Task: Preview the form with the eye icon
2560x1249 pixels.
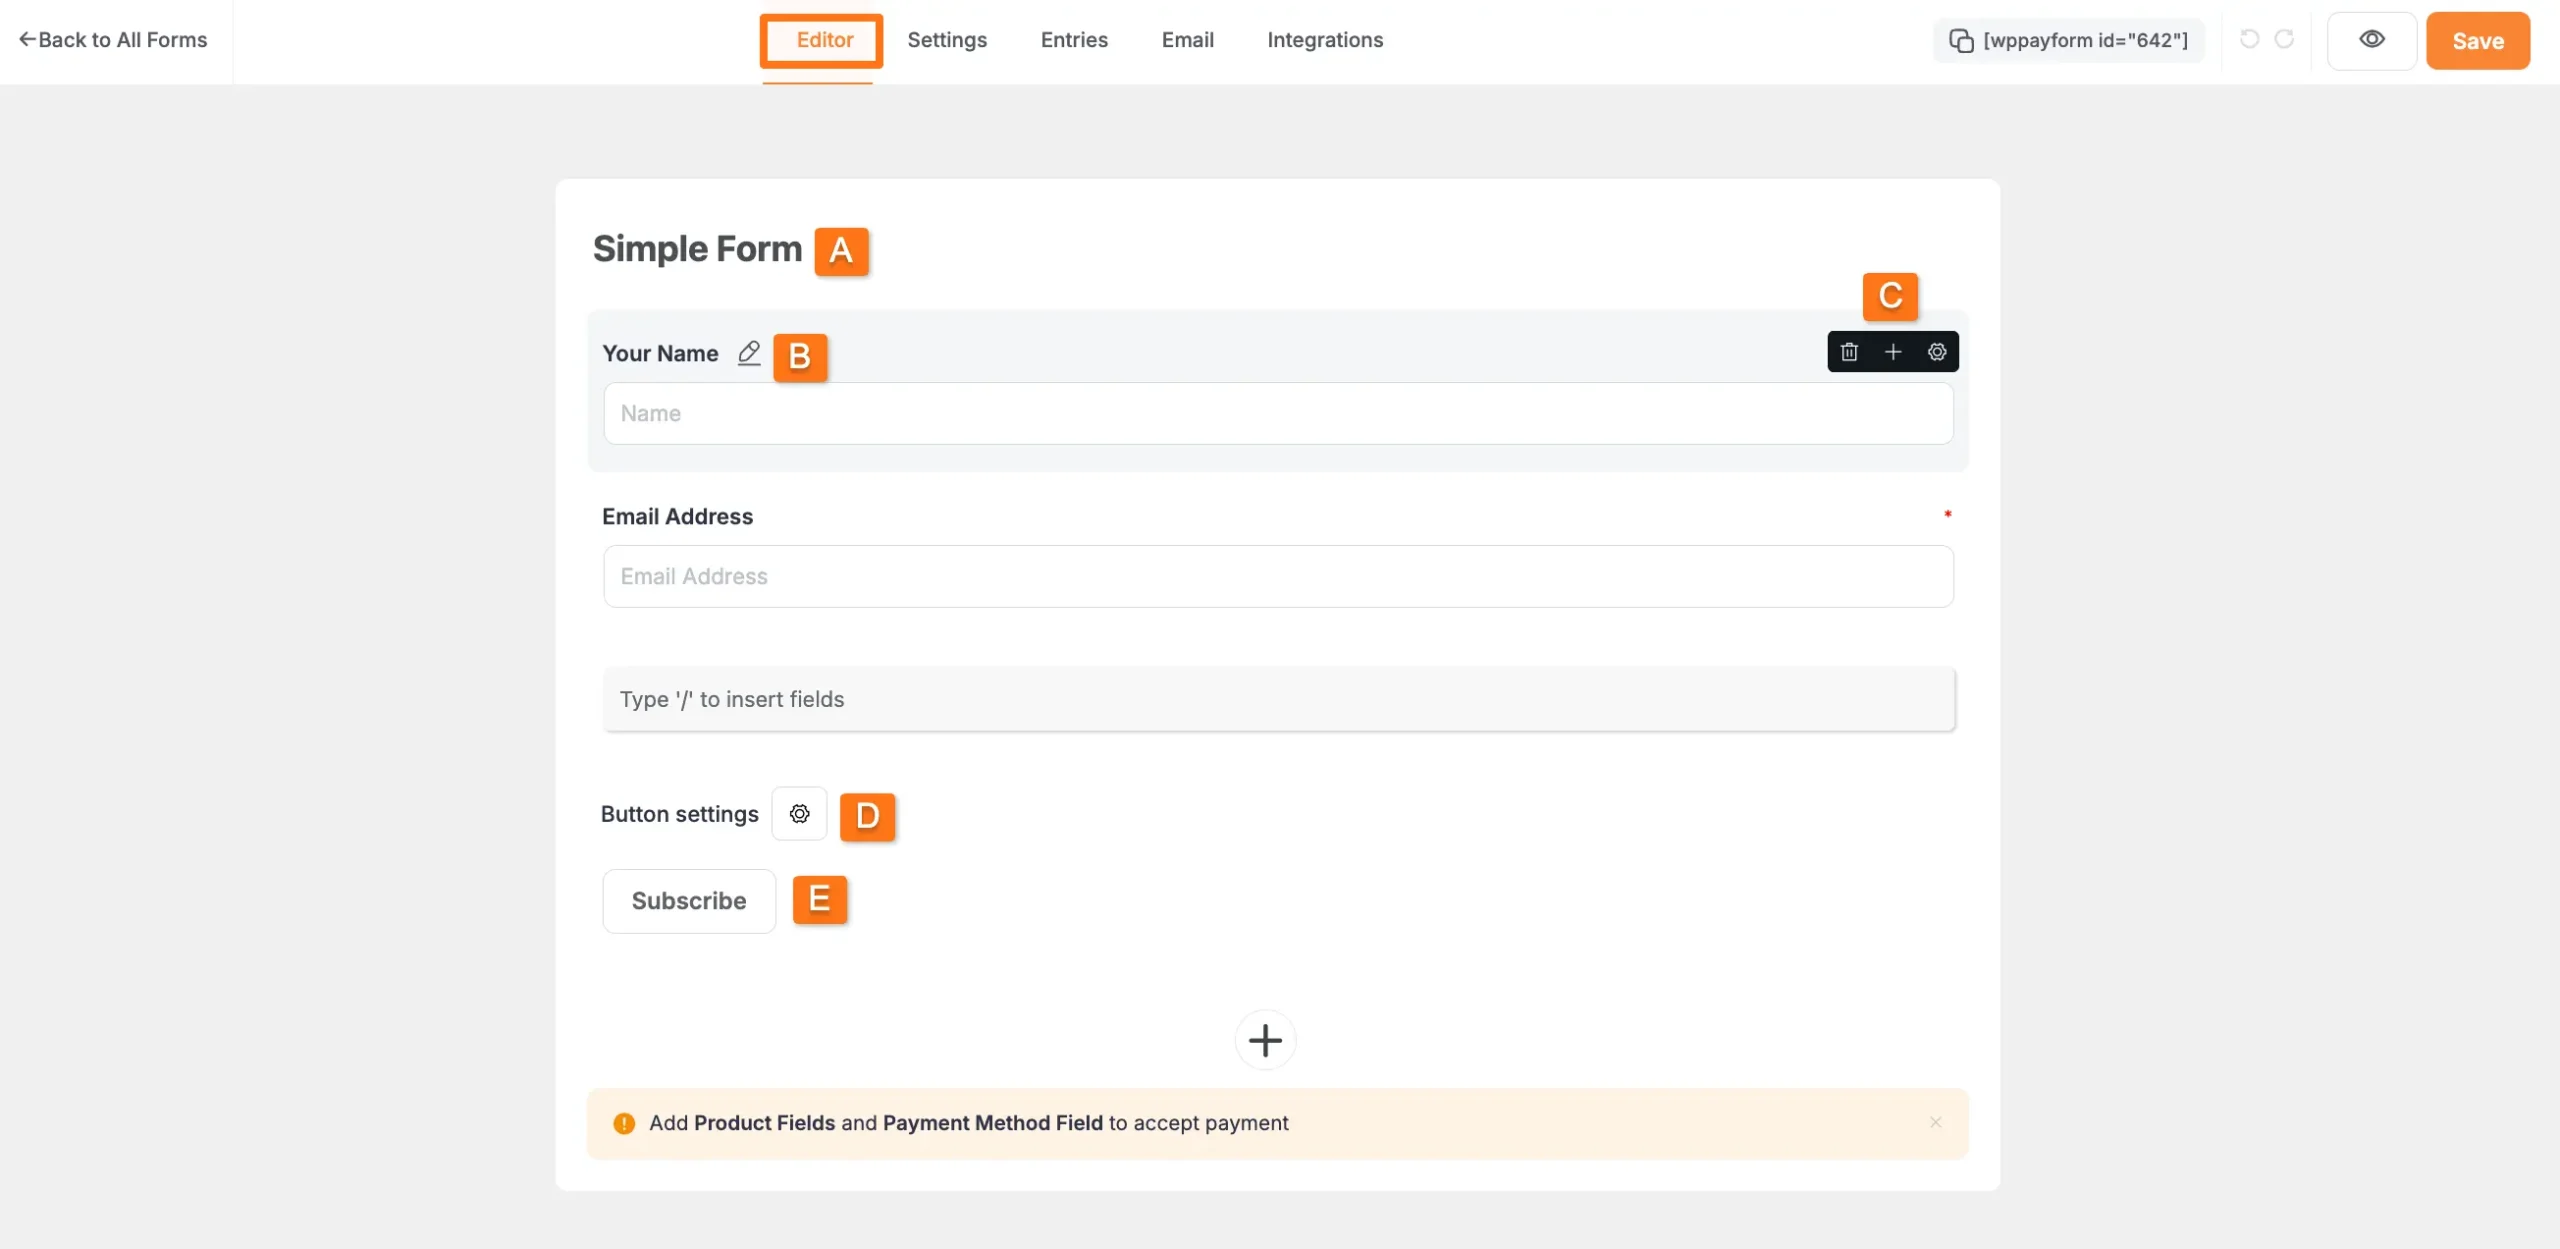Action: click(x=2371, y=39)
